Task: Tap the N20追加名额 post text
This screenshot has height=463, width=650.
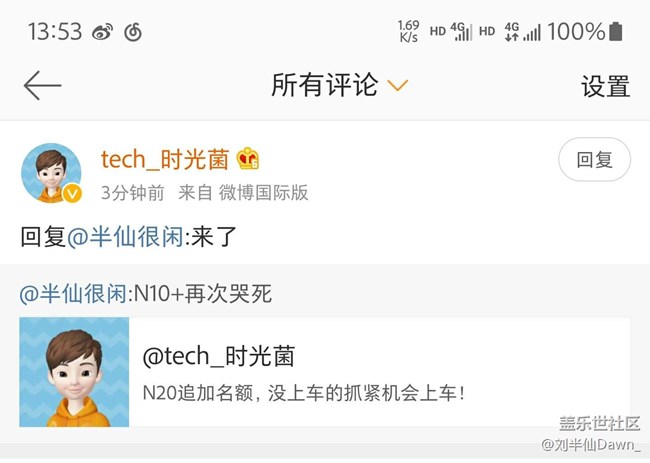Action: pos(304,392)
